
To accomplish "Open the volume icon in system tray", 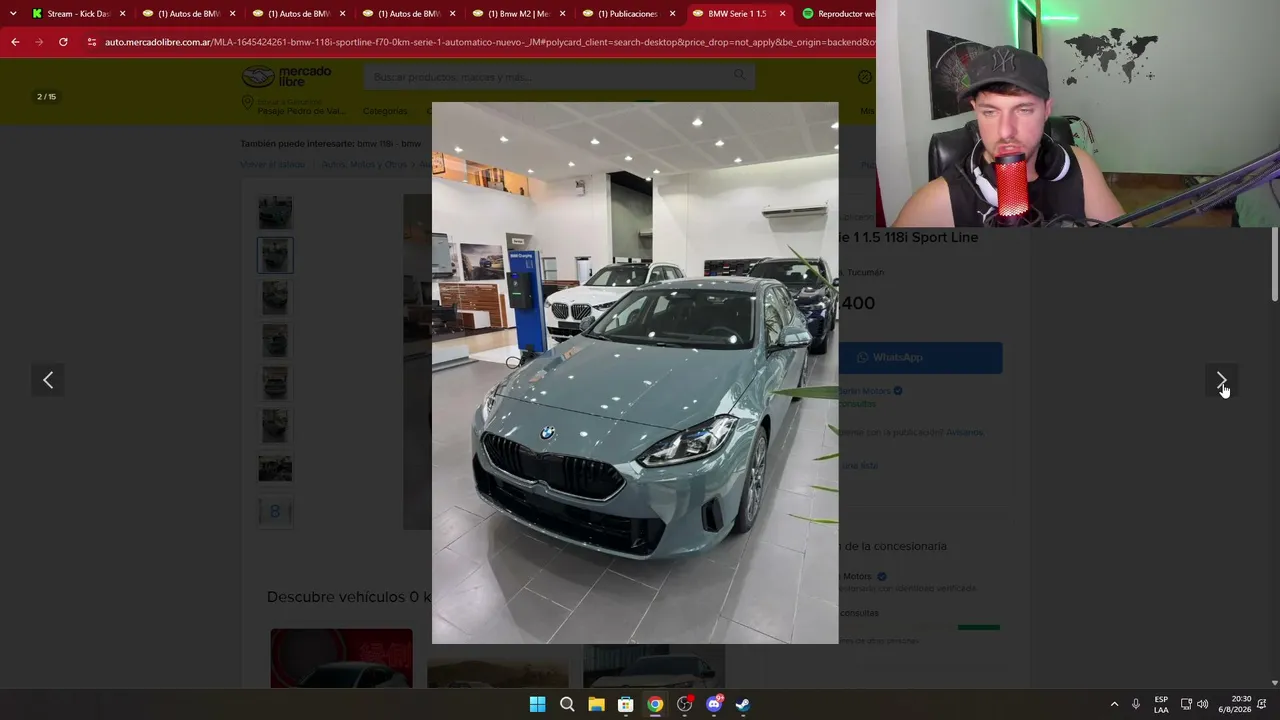I will pos(1203,704).
